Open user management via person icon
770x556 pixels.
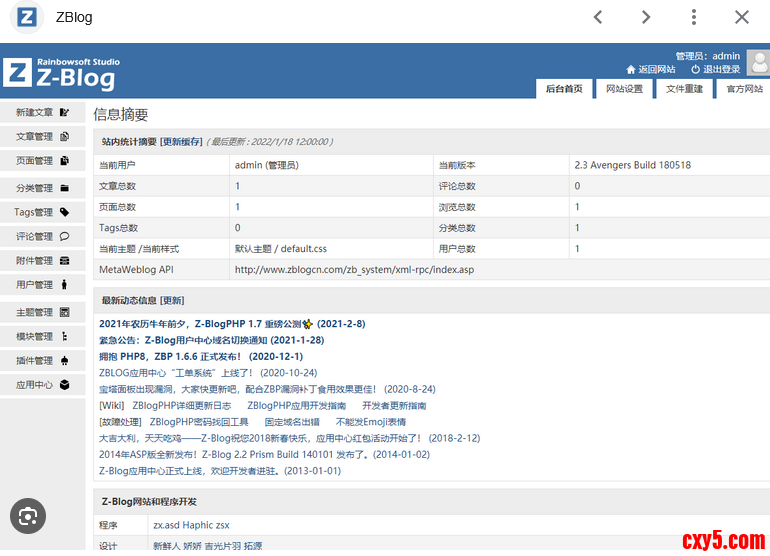(x=65, y=285)
